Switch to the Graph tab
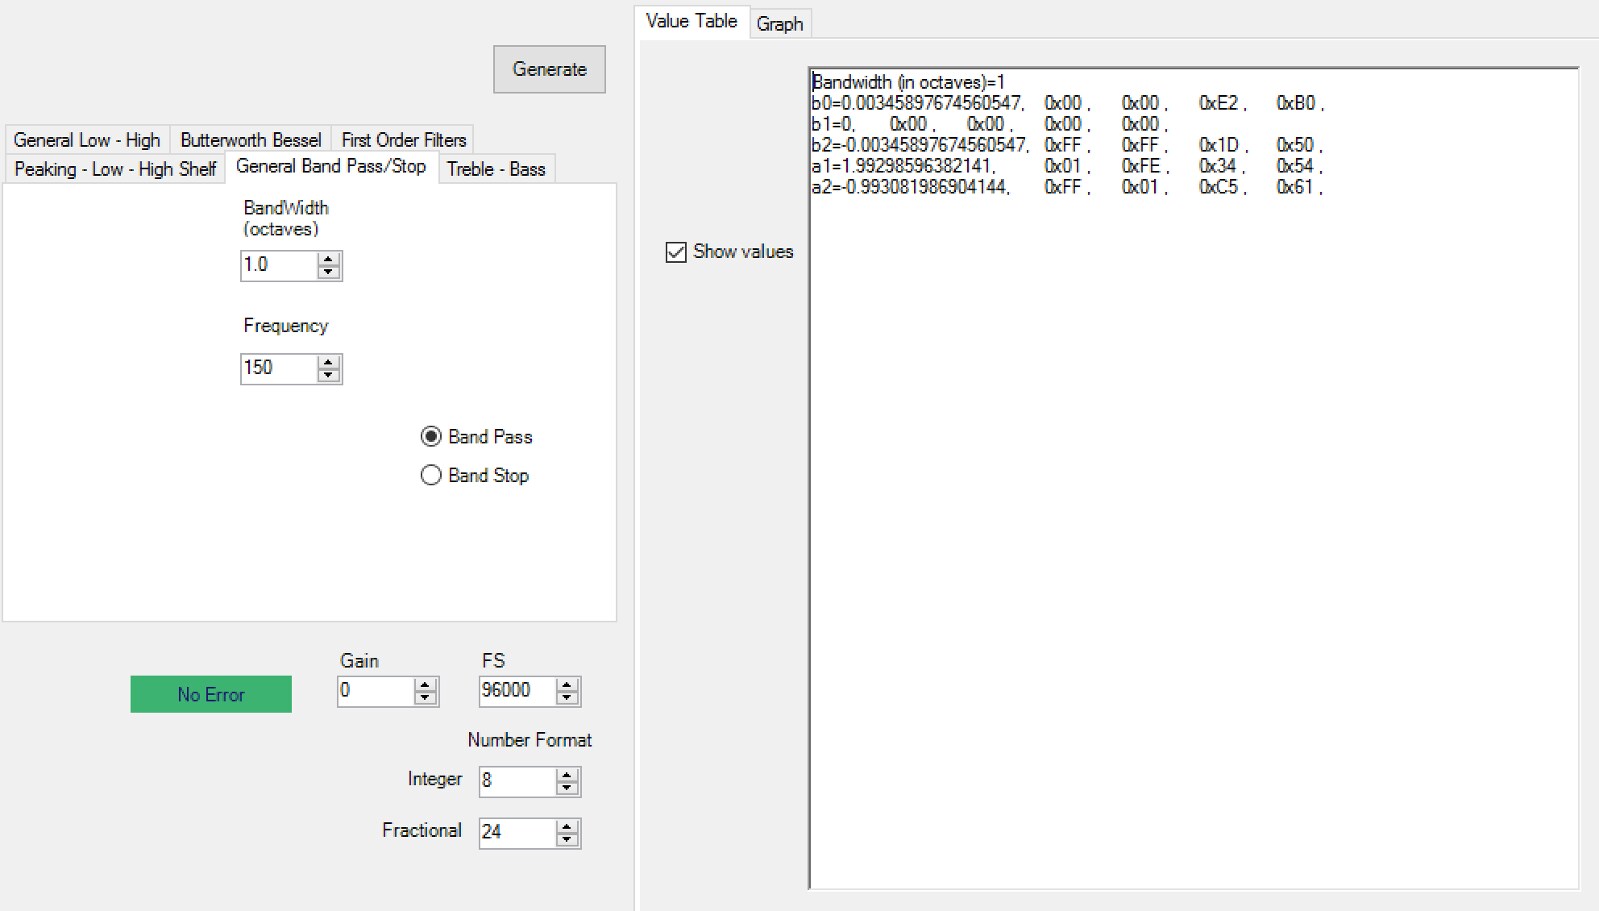The image size is (1599, 911). (779, 23)
